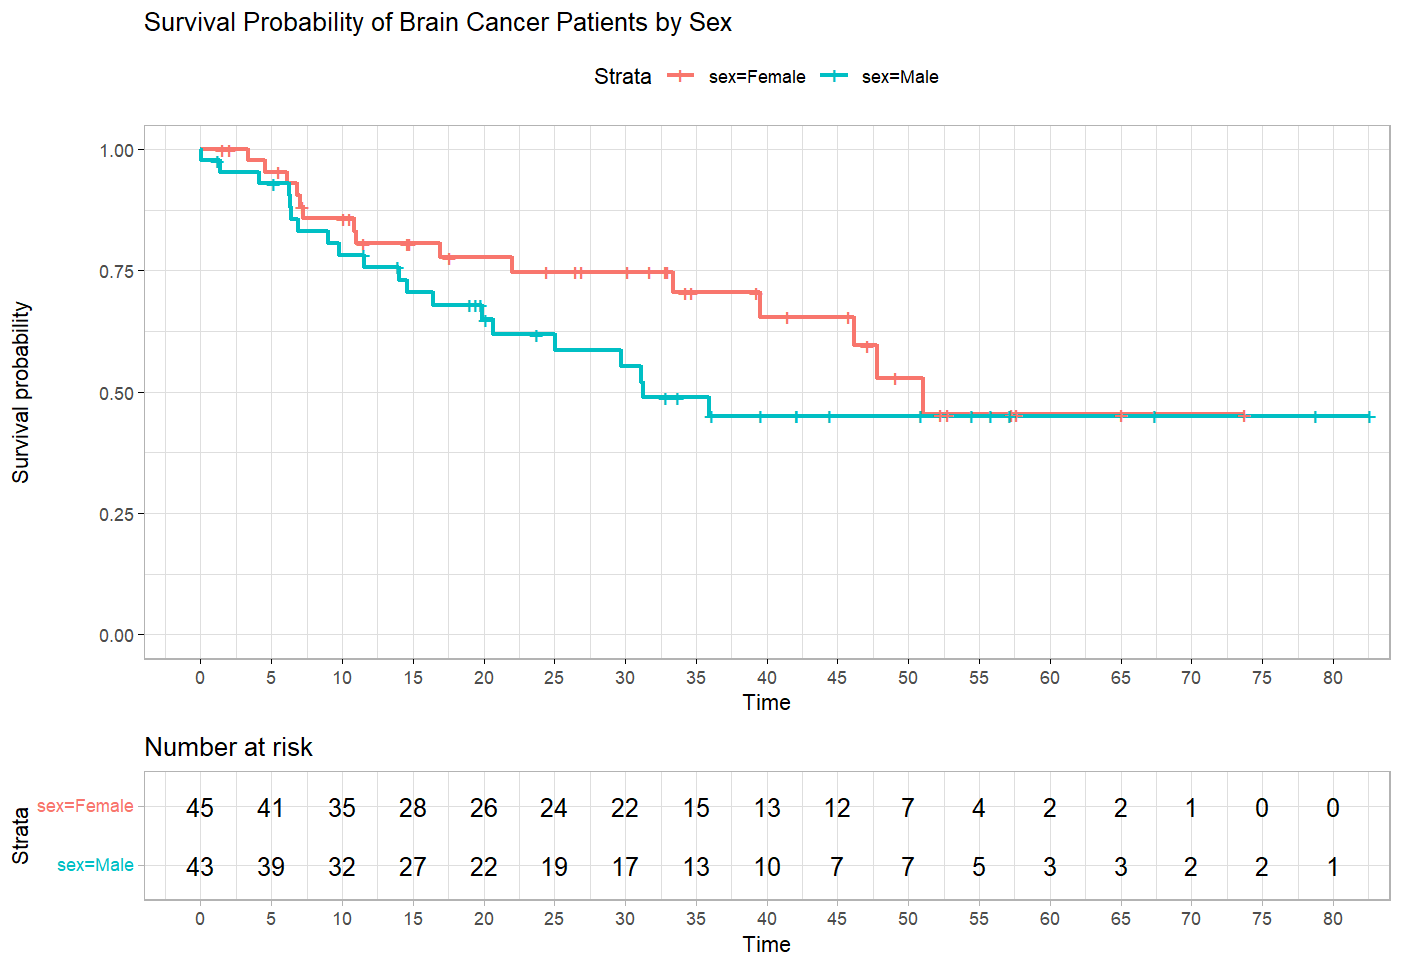This screenshot has width=1401, height=966.
Task: Select sex=Male row label in risk table
Action: tap(95, 865)
